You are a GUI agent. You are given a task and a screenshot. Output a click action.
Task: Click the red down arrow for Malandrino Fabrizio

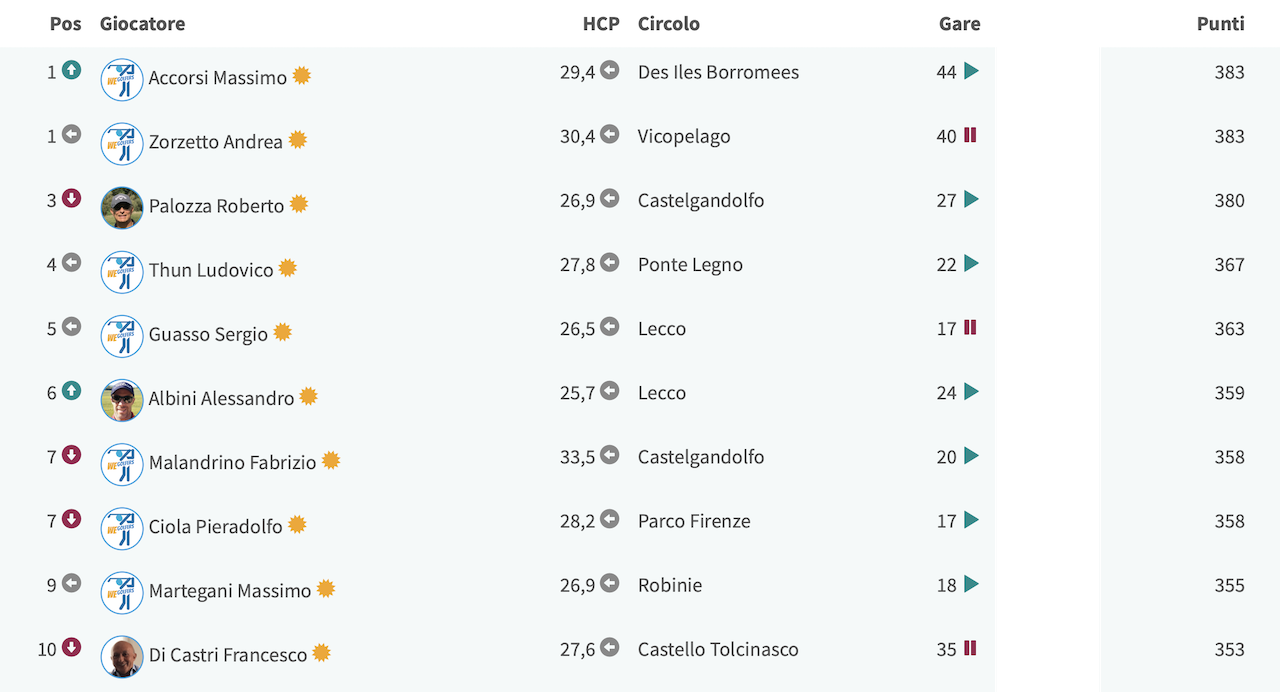pos(71,455)
